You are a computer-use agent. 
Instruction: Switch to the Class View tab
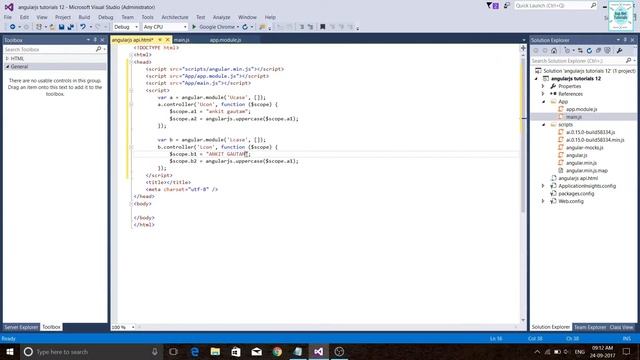pos(621,327)
